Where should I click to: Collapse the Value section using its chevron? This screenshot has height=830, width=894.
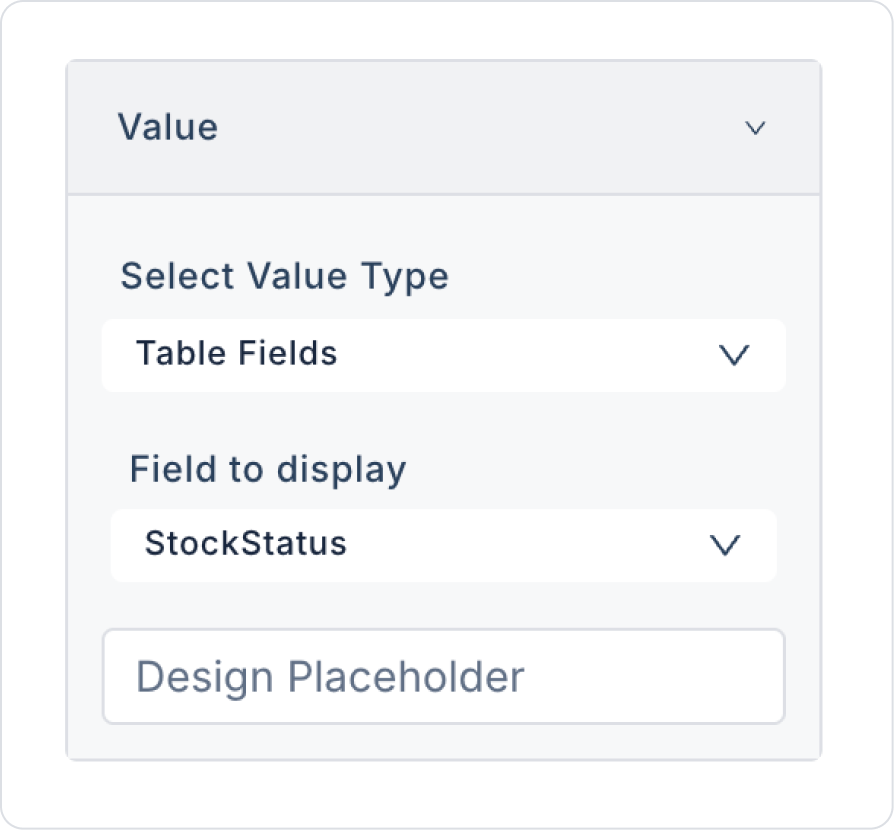[755, 128]
